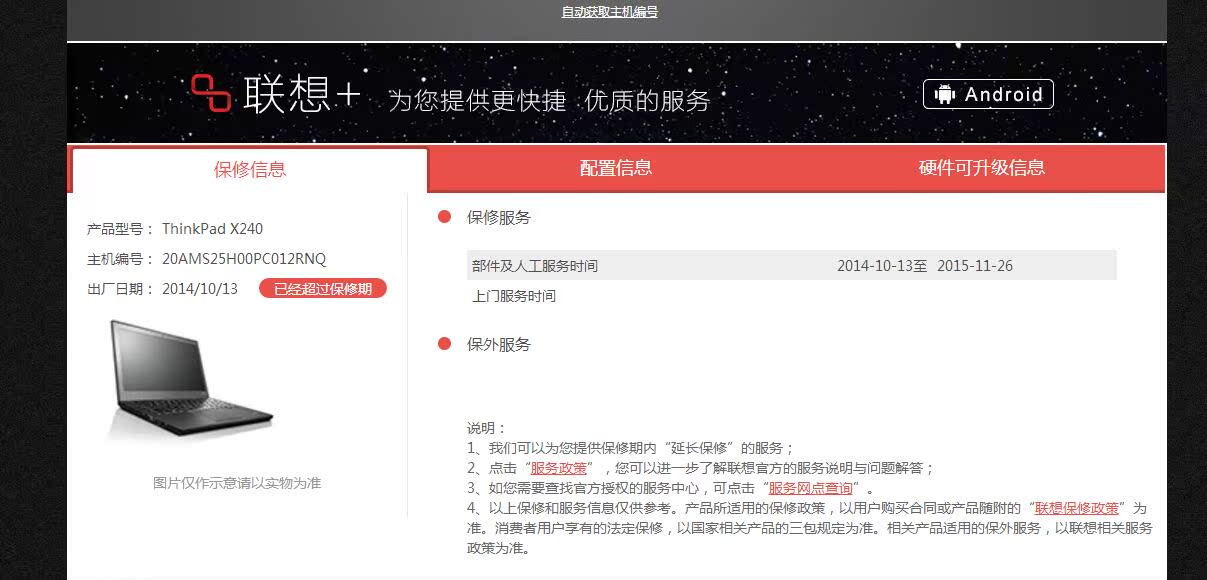Click the 图片仅作示意请以实物为准 caption
This screenshot has height=580, width=1207.
237,483
